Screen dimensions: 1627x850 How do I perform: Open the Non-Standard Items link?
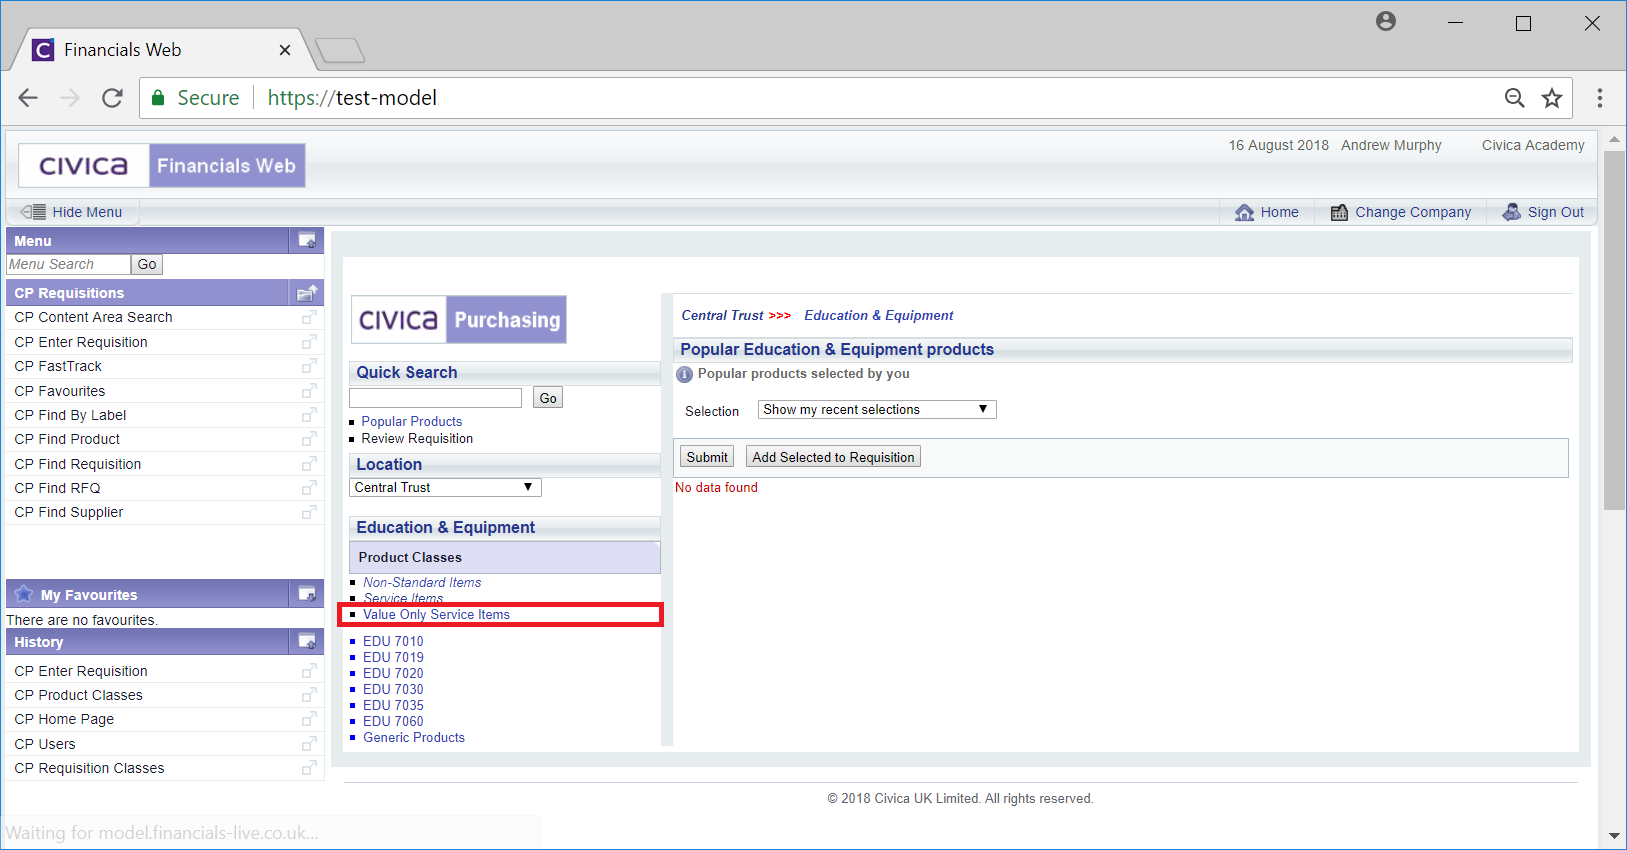click(422, 582)
